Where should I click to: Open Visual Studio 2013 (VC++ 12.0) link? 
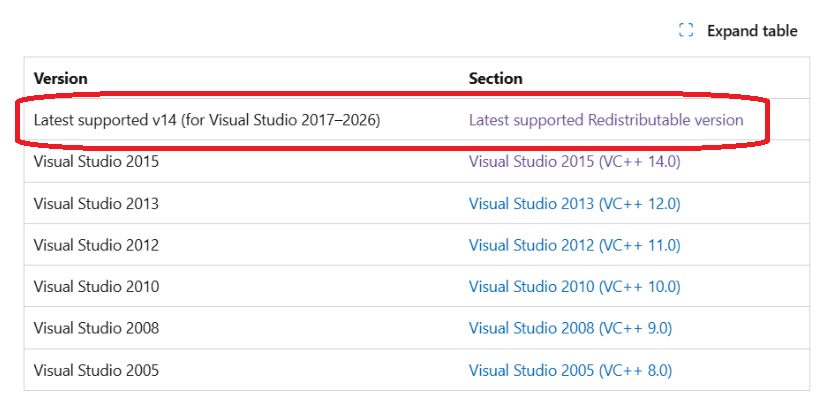pyautogui.click(x=575, y=203)
